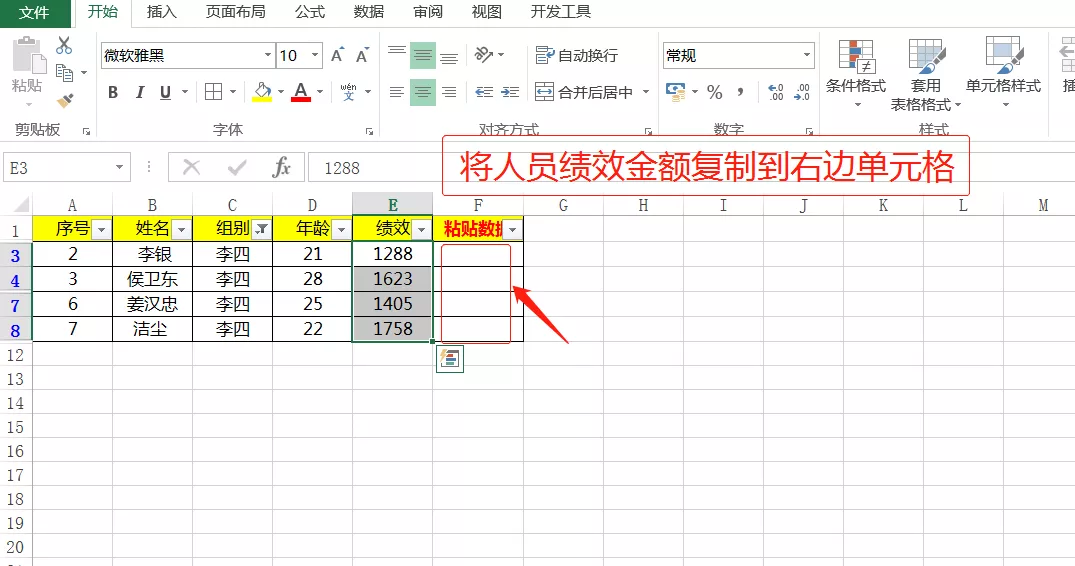
Task: Open the 字体 group dialog launcher
Action: [x=370, y=131]
